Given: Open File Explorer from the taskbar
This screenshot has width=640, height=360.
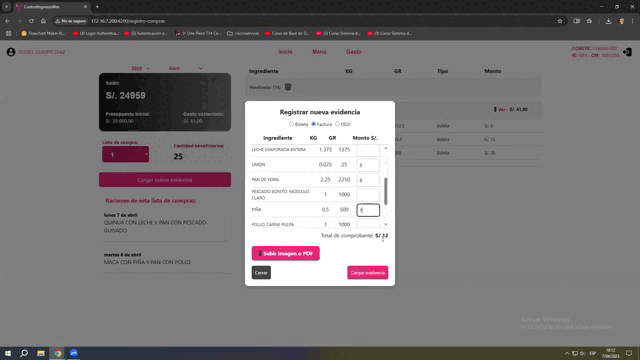Looking at the screenshot, I should pos(41,353).
